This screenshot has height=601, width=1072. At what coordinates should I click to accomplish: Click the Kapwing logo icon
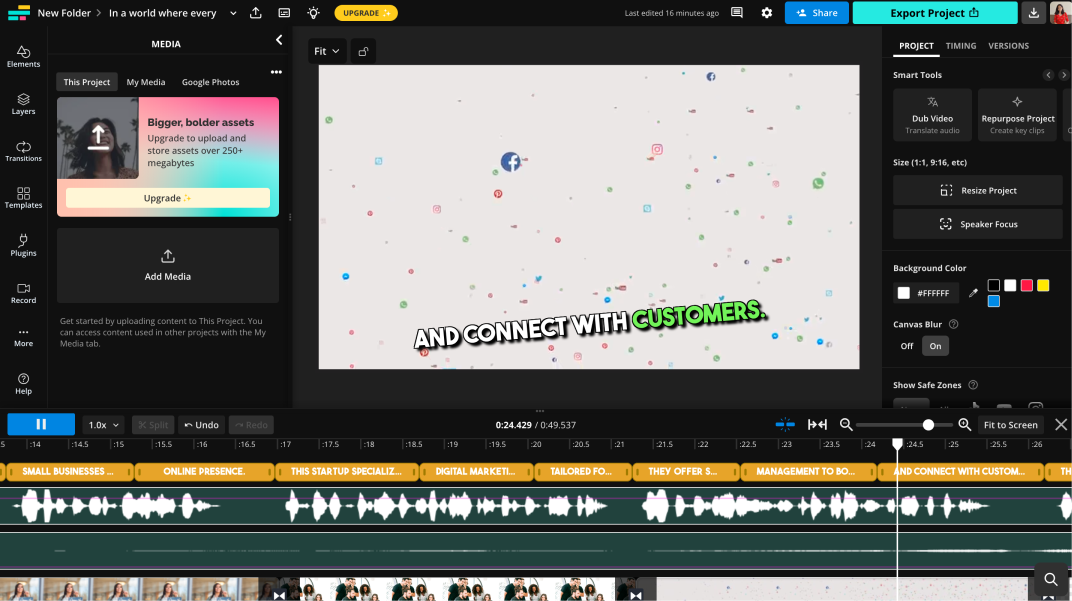coord(18,13)
